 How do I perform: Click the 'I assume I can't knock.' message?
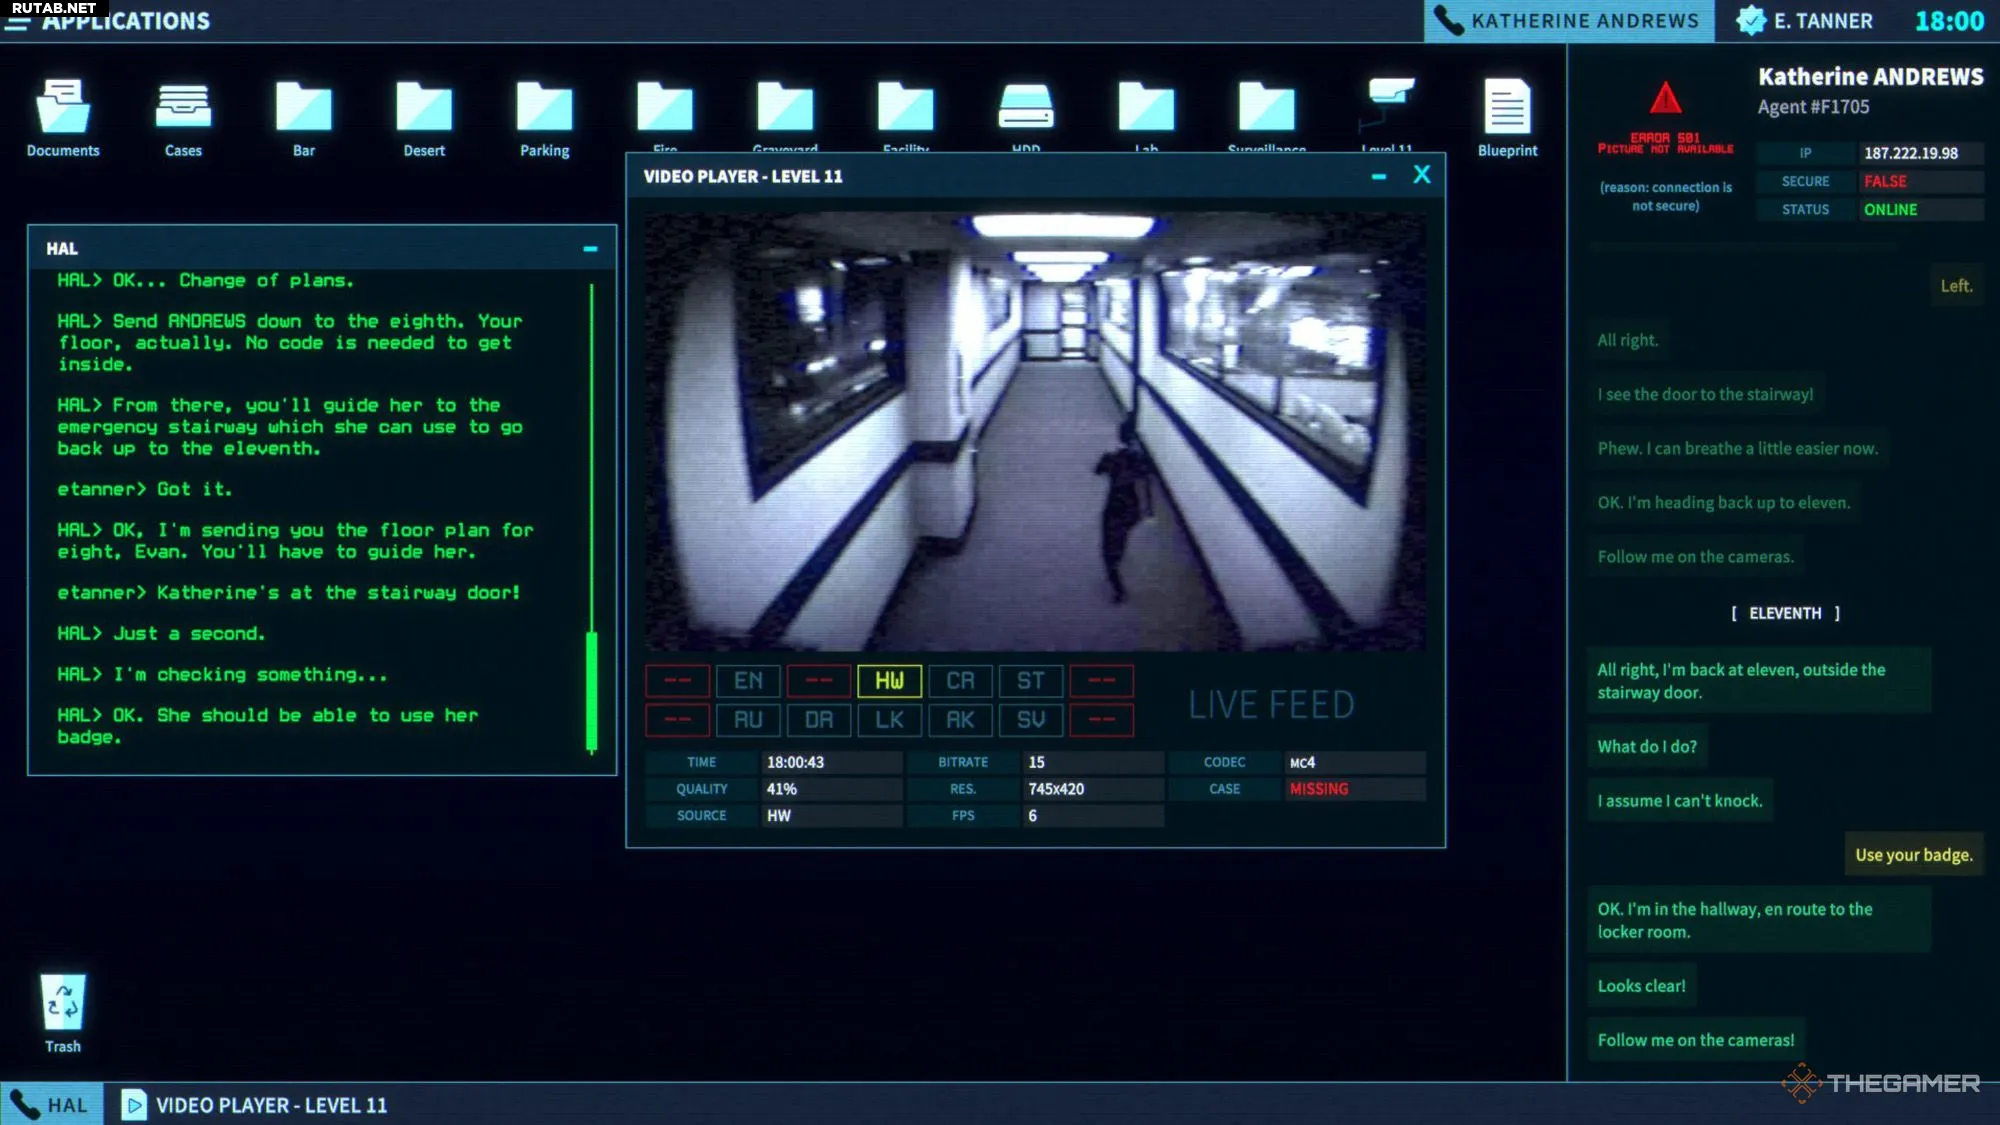[x=1680, y=801]
